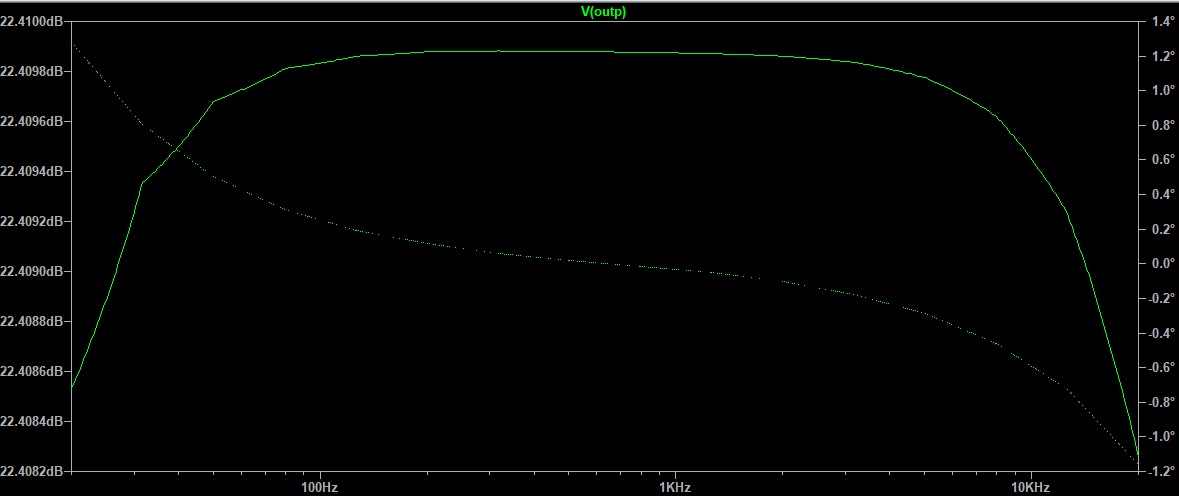Viewport: 1179px width, 496px height.
Task: Click the -0.6° phase axis label
Action: [x=1160, y=367]
